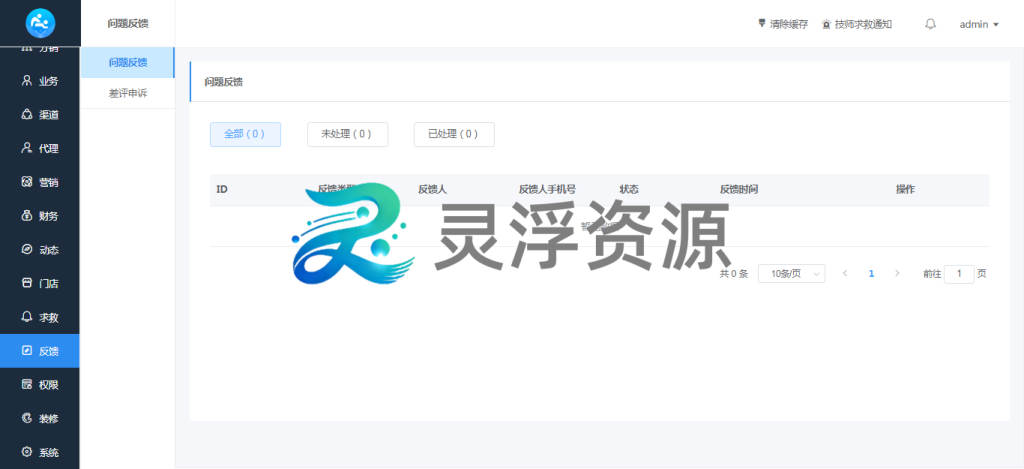Click the 共 0 条 total count text
1024x469 pixels.
pyautogui.click(x=734, y=274)
